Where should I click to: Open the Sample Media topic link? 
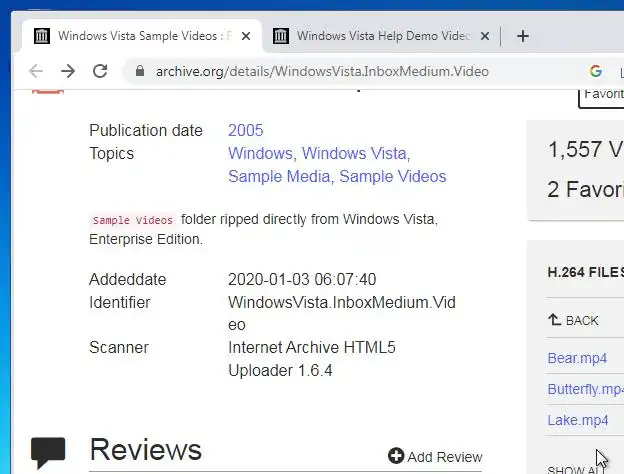coord(278,176)
